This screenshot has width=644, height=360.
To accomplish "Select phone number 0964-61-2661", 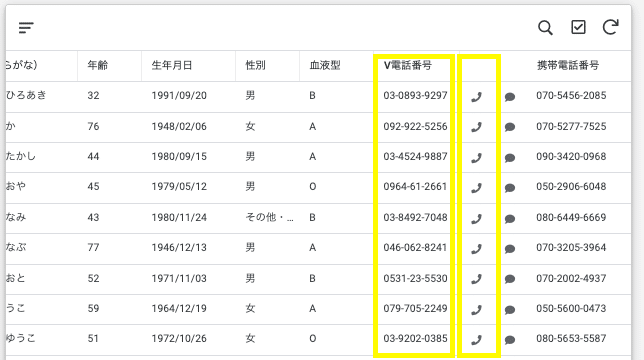I will click(x=415, y=187).
